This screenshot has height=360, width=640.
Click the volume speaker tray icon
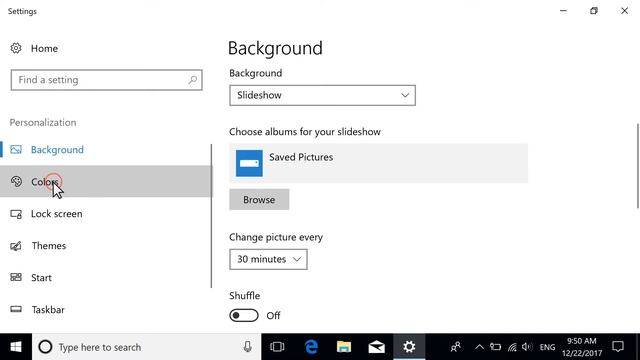527,347
